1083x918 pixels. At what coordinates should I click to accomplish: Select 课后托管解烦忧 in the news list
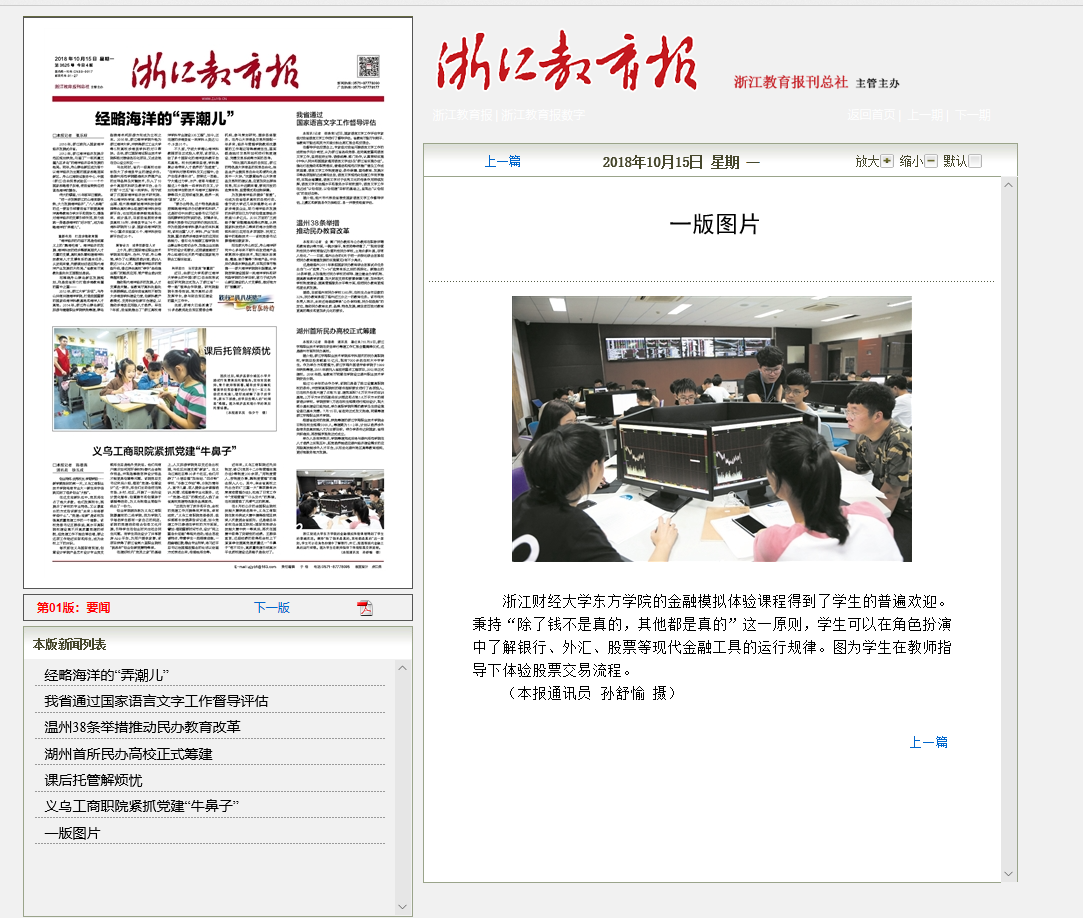click(93, 780)
